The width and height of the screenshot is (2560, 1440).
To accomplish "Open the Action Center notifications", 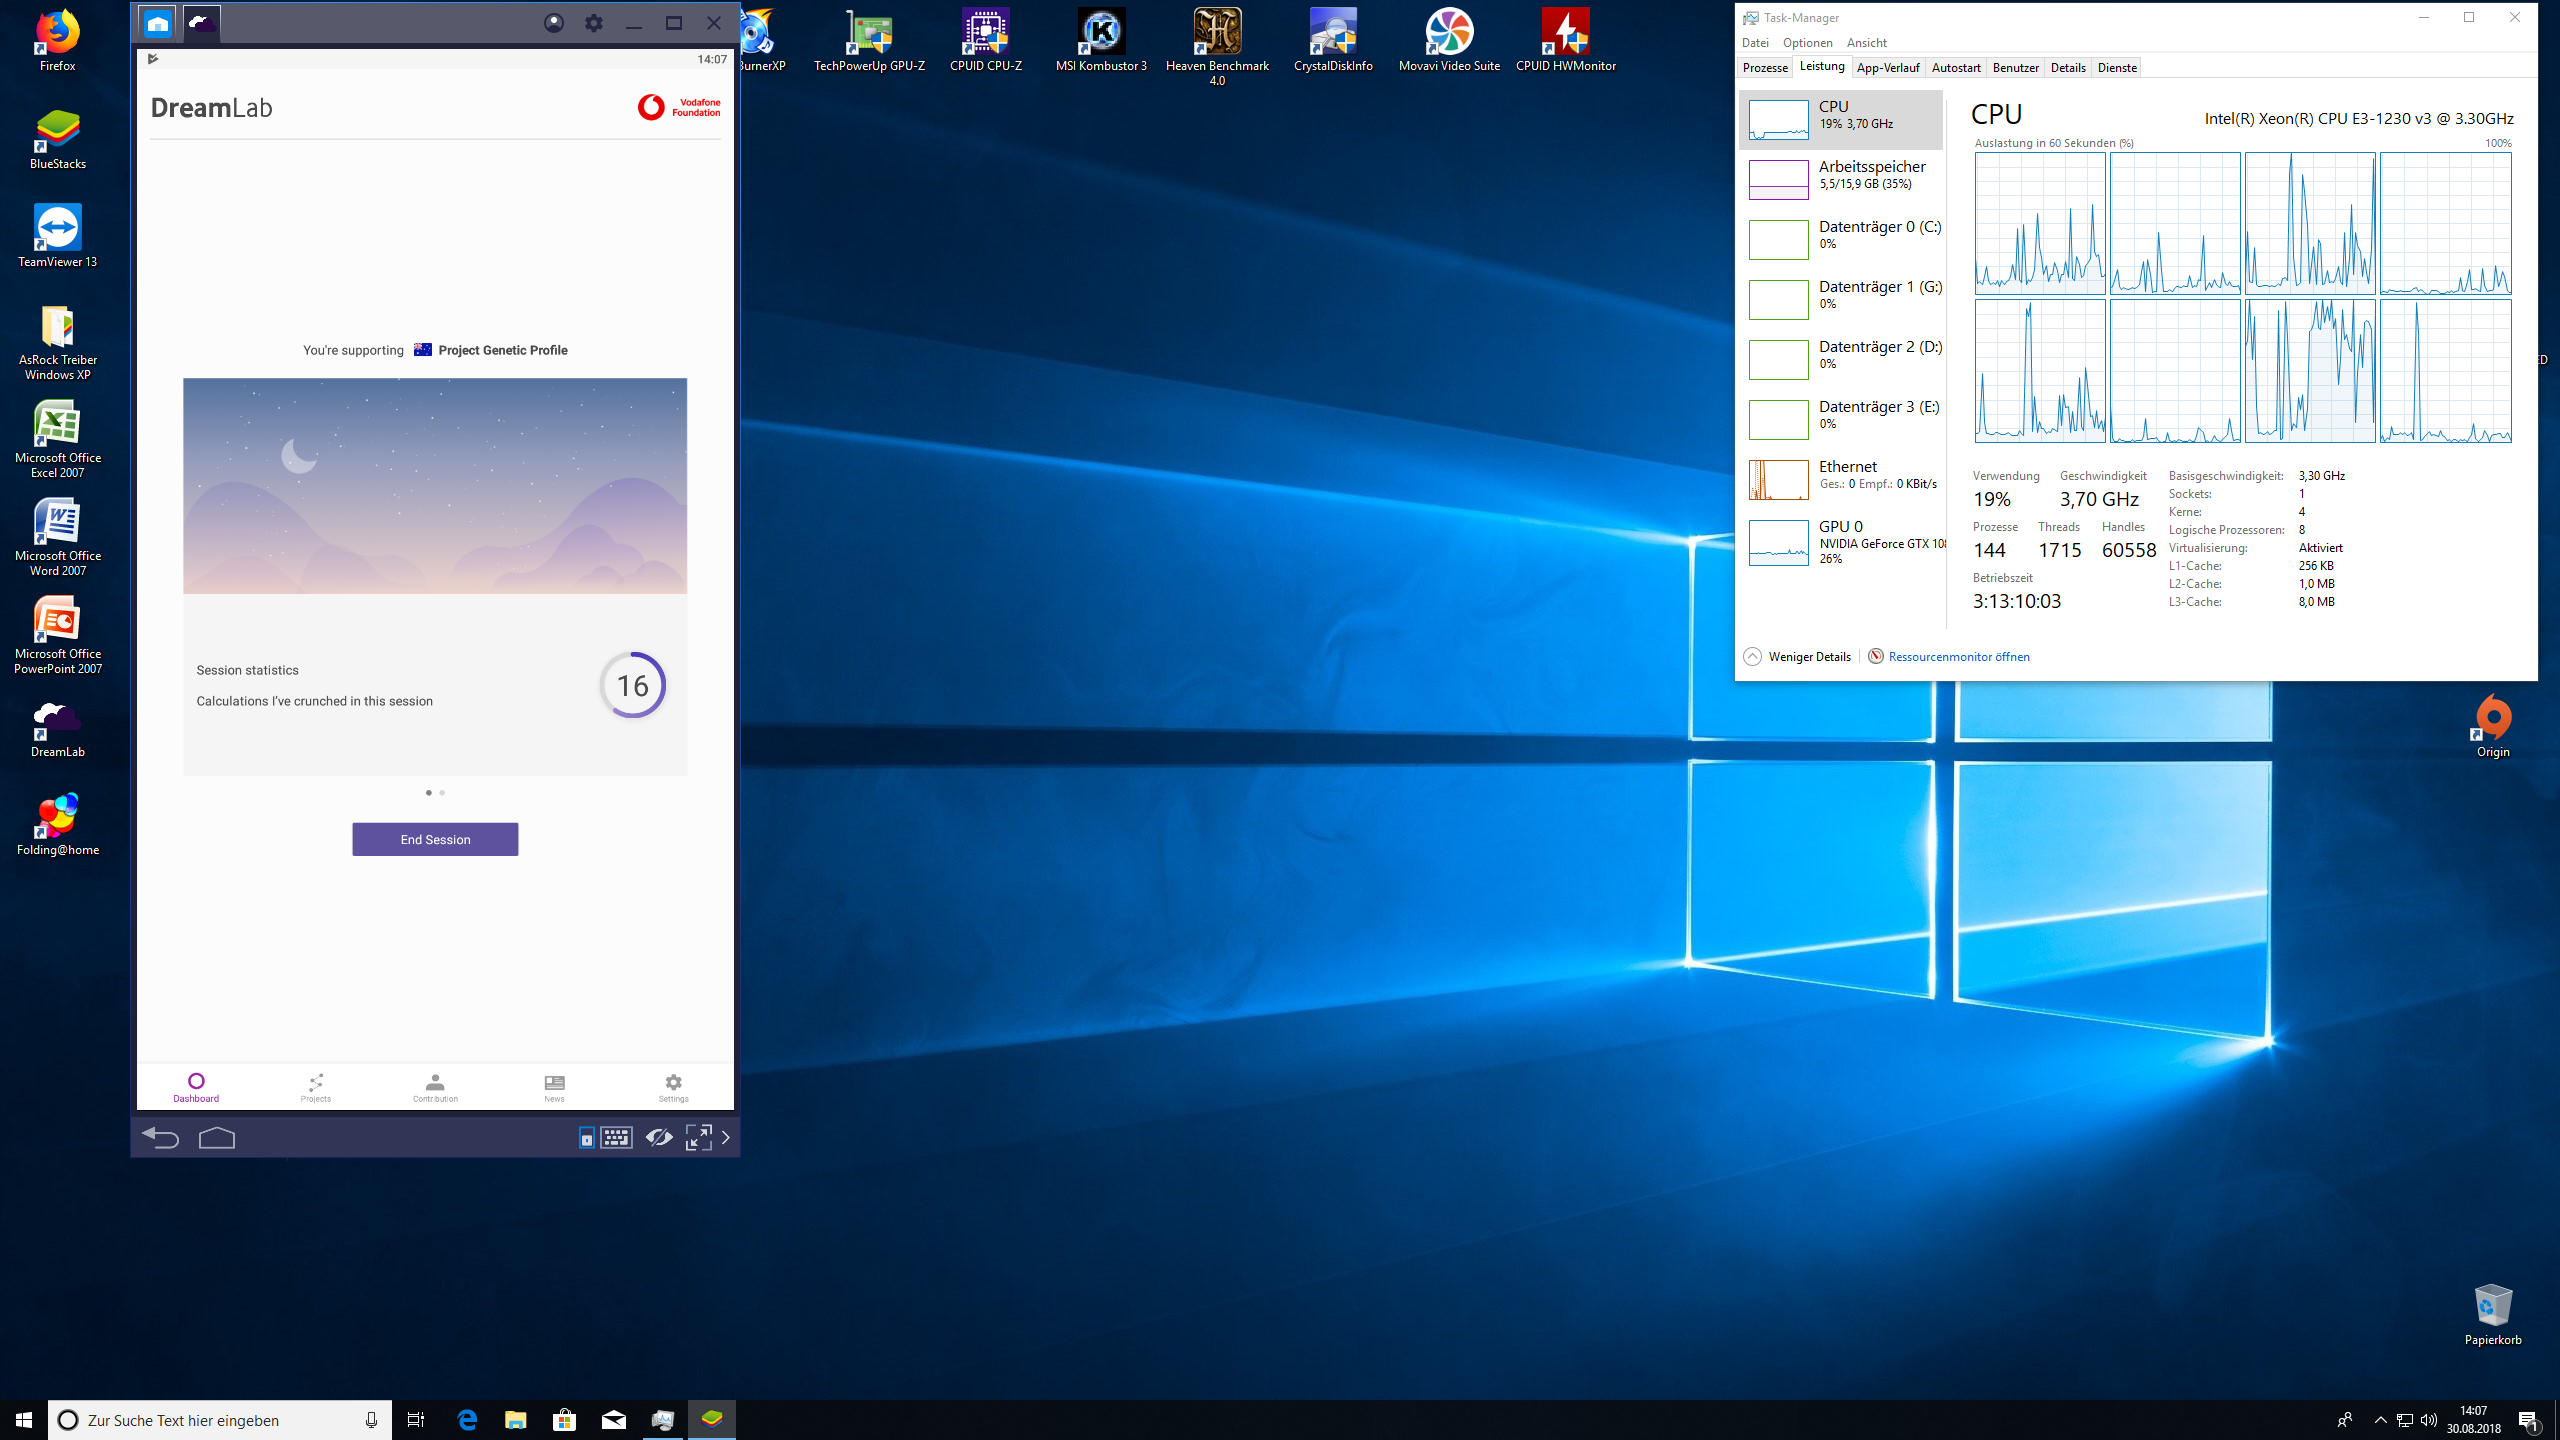I will tap(2529, 1420).
